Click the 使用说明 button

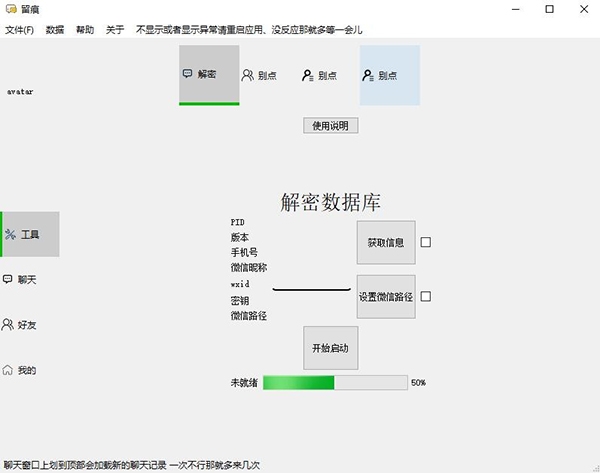pos(331,126)
